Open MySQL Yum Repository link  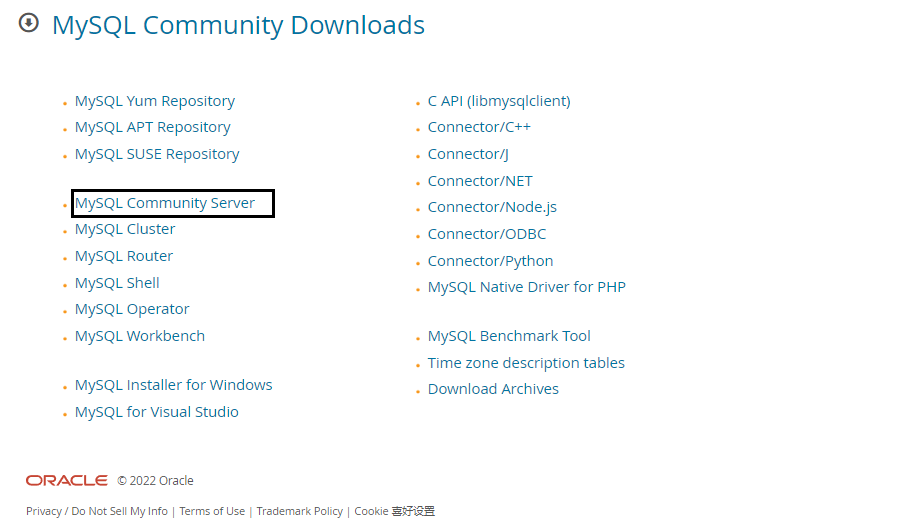(x=155, y=101)
